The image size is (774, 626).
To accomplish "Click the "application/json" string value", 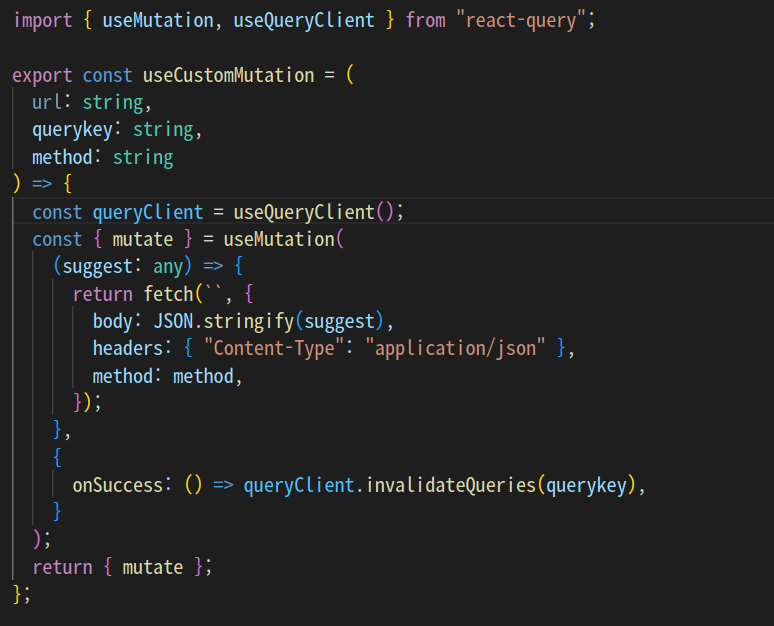I will (x=455, y=349).
